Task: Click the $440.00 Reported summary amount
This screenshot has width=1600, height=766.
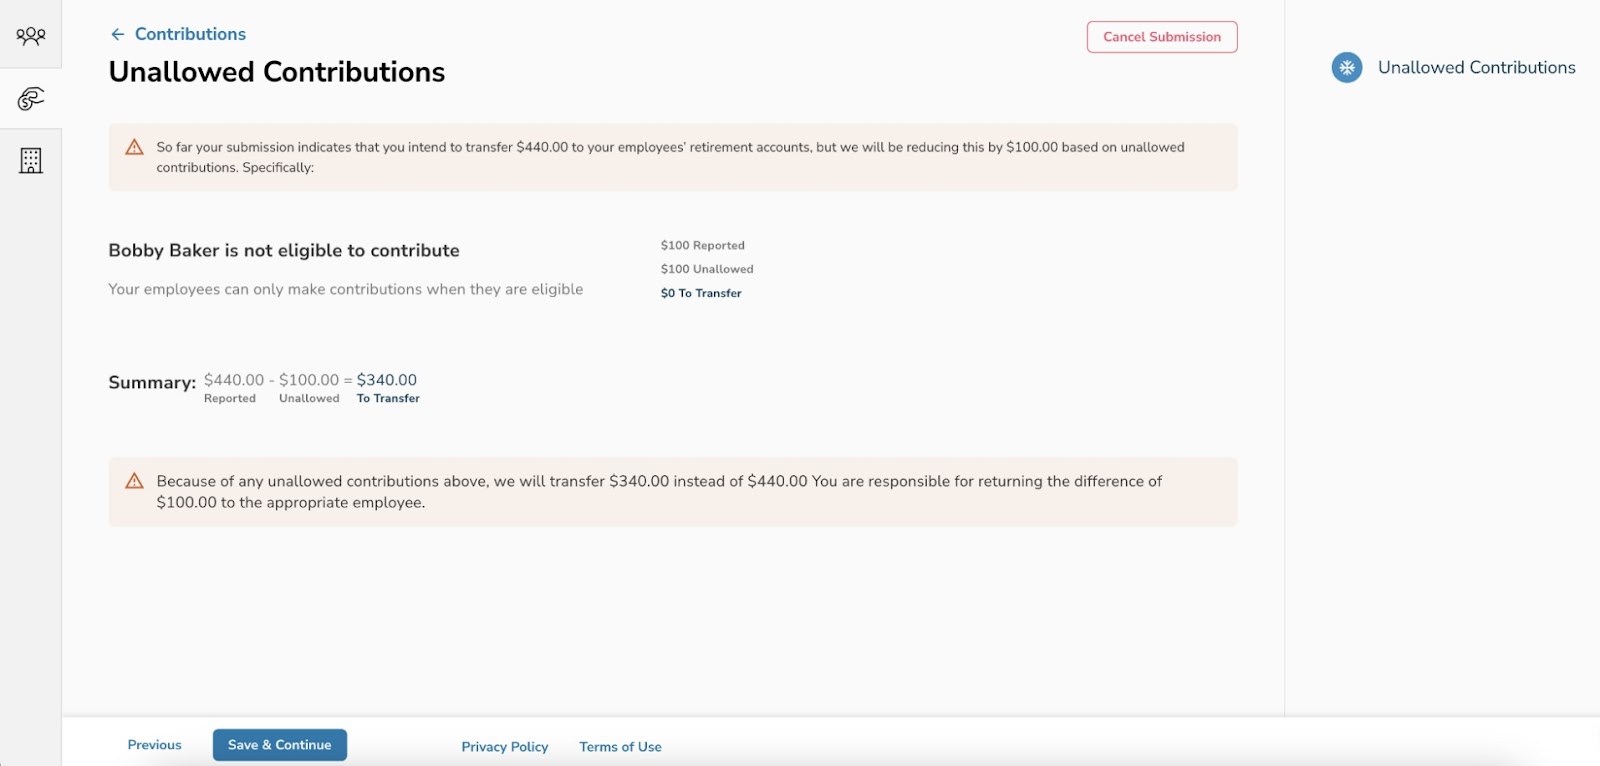Action: 234,380
